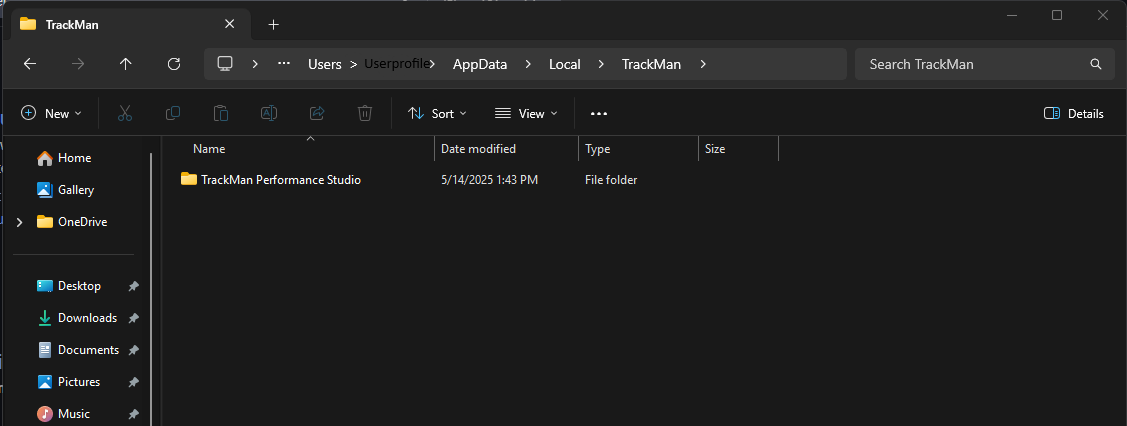Click the Share icon in toolbar
Screen dimensions: 1127x426
[x=317, y=113]
